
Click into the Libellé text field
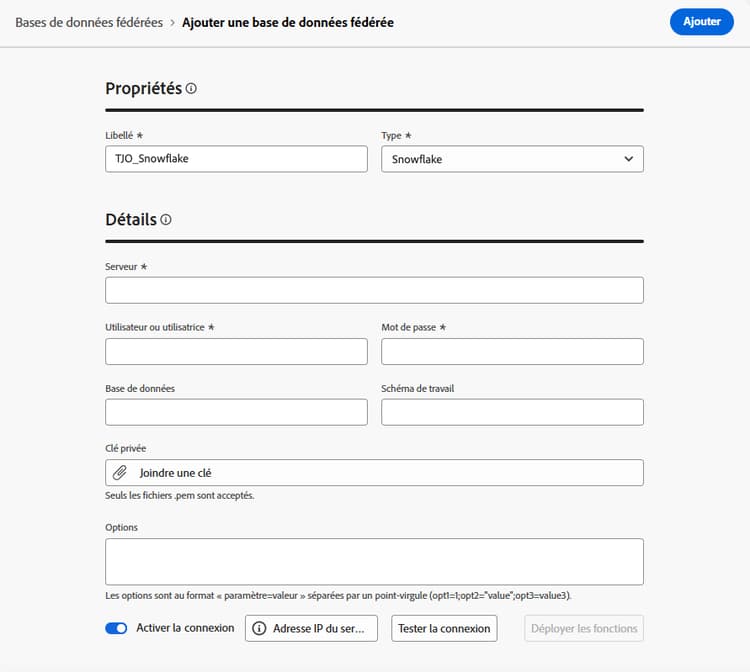pyautogui.click(x=236, y=159)
